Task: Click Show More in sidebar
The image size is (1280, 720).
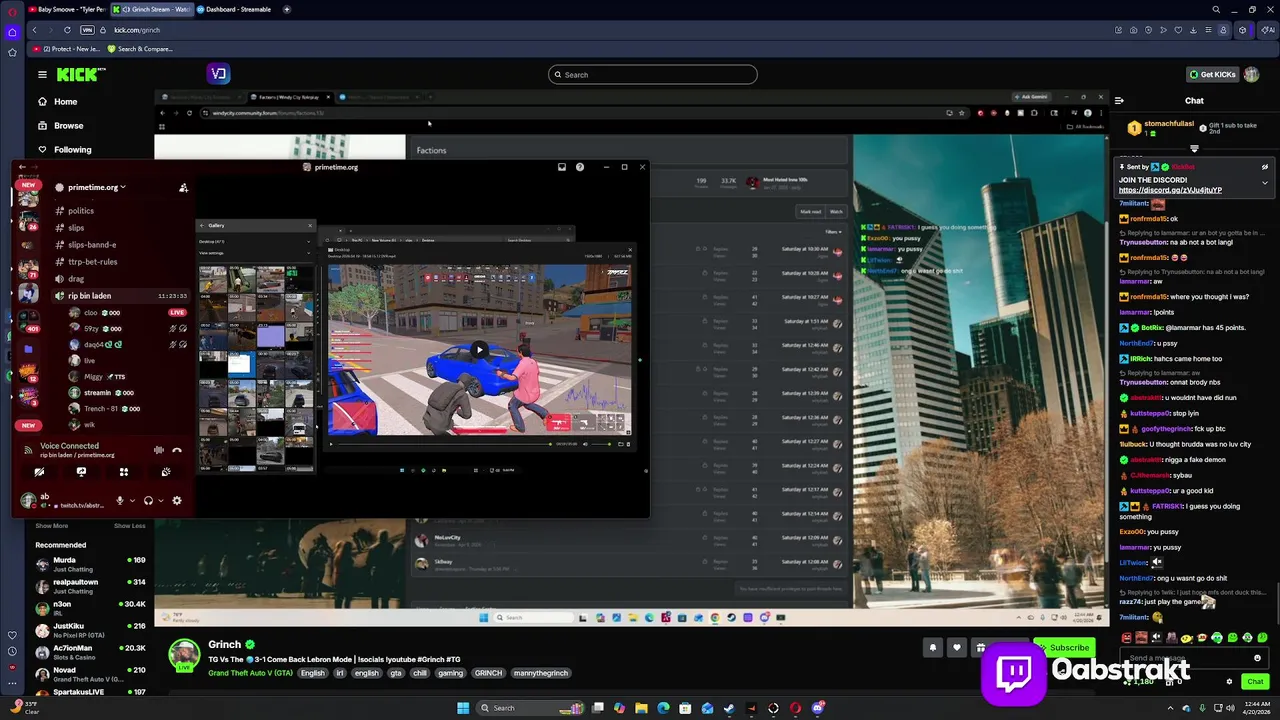Action: coord(52,526)
